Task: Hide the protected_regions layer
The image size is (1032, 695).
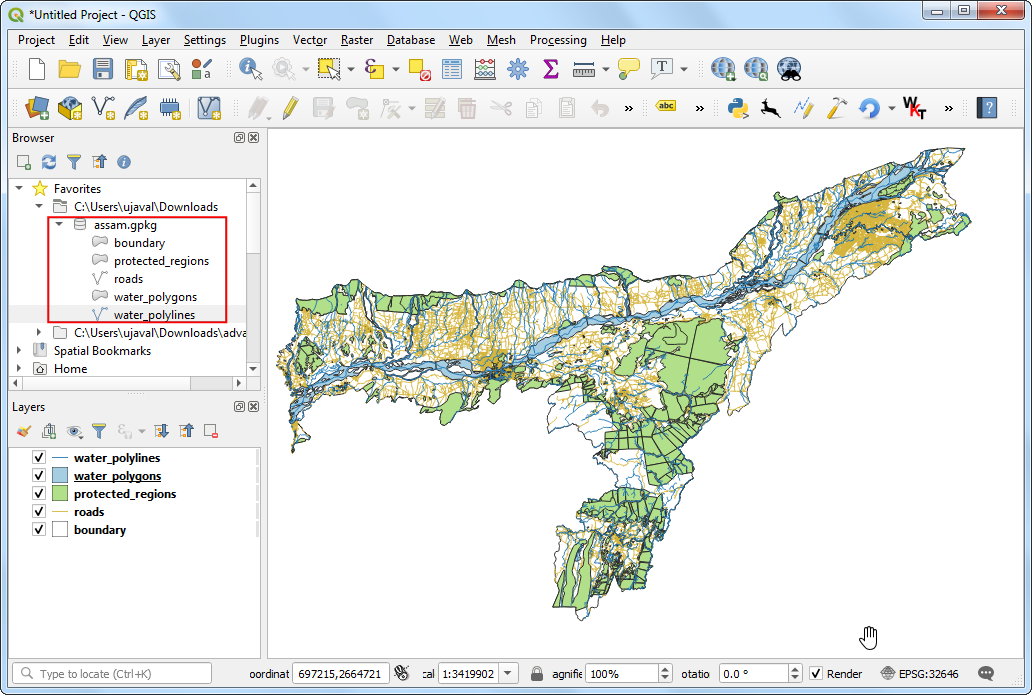Action: tap(39, 494)
